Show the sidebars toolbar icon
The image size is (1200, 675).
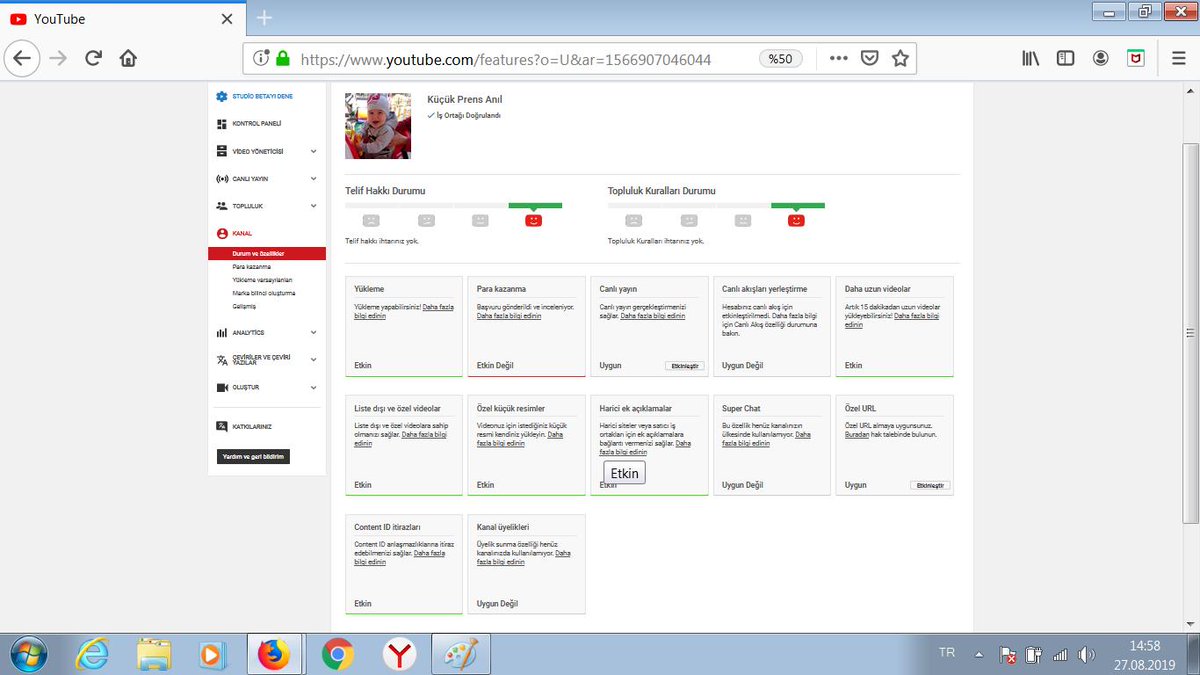pos(1065,59)
